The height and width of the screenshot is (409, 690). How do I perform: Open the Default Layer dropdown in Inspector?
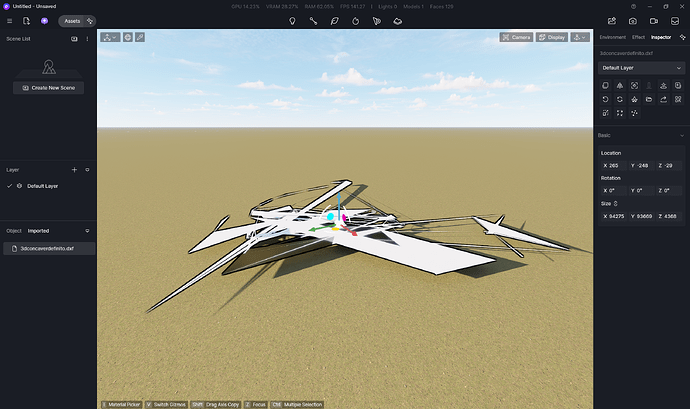[640, 68]
